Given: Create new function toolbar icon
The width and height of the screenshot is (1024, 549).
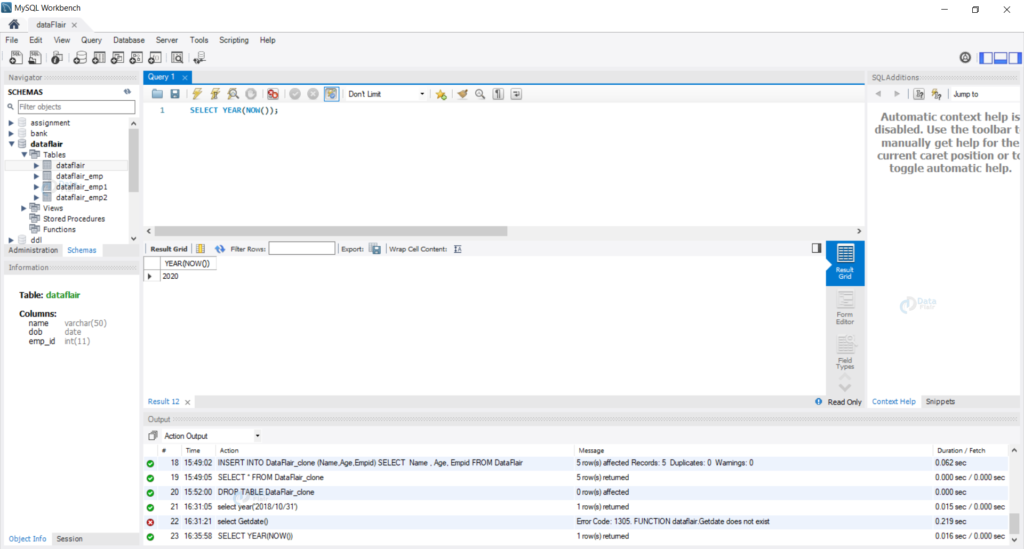Looking at the screenshot, I should (x=155, y=58).
